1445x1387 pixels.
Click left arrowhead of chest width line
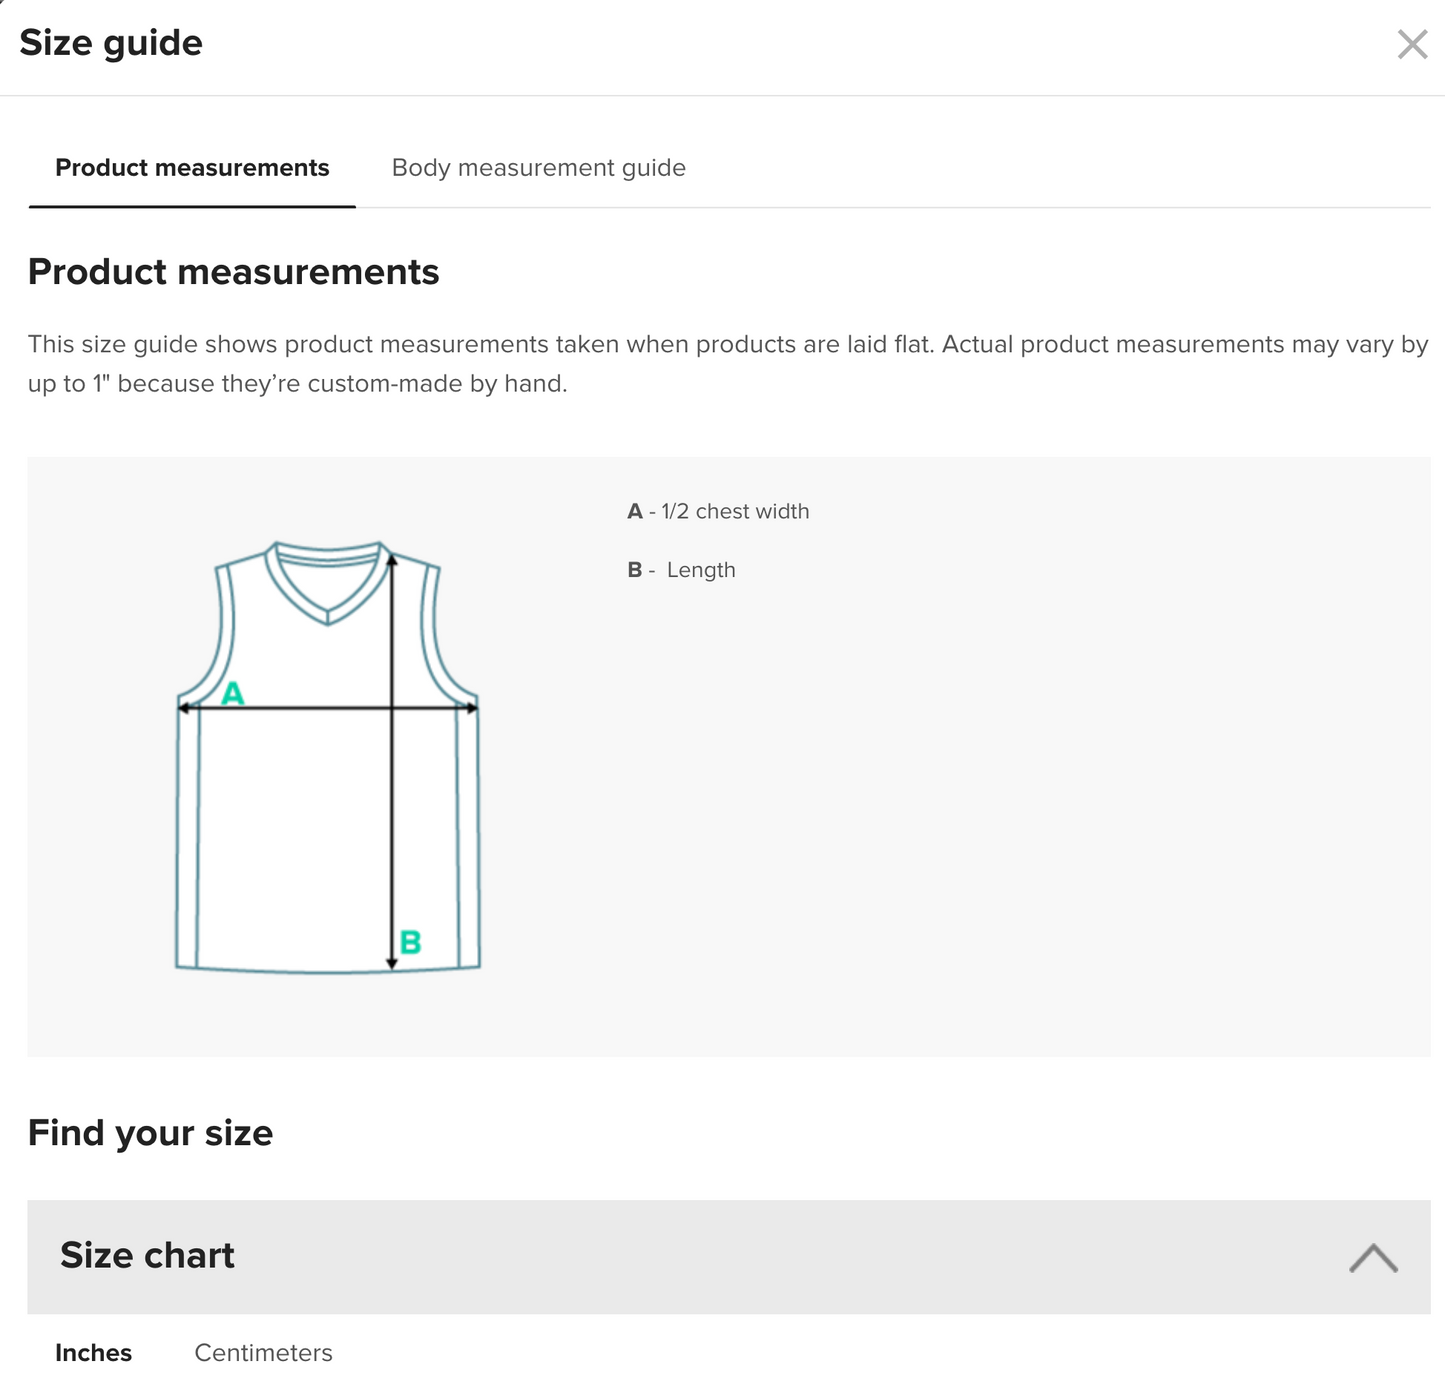point(184,708)
